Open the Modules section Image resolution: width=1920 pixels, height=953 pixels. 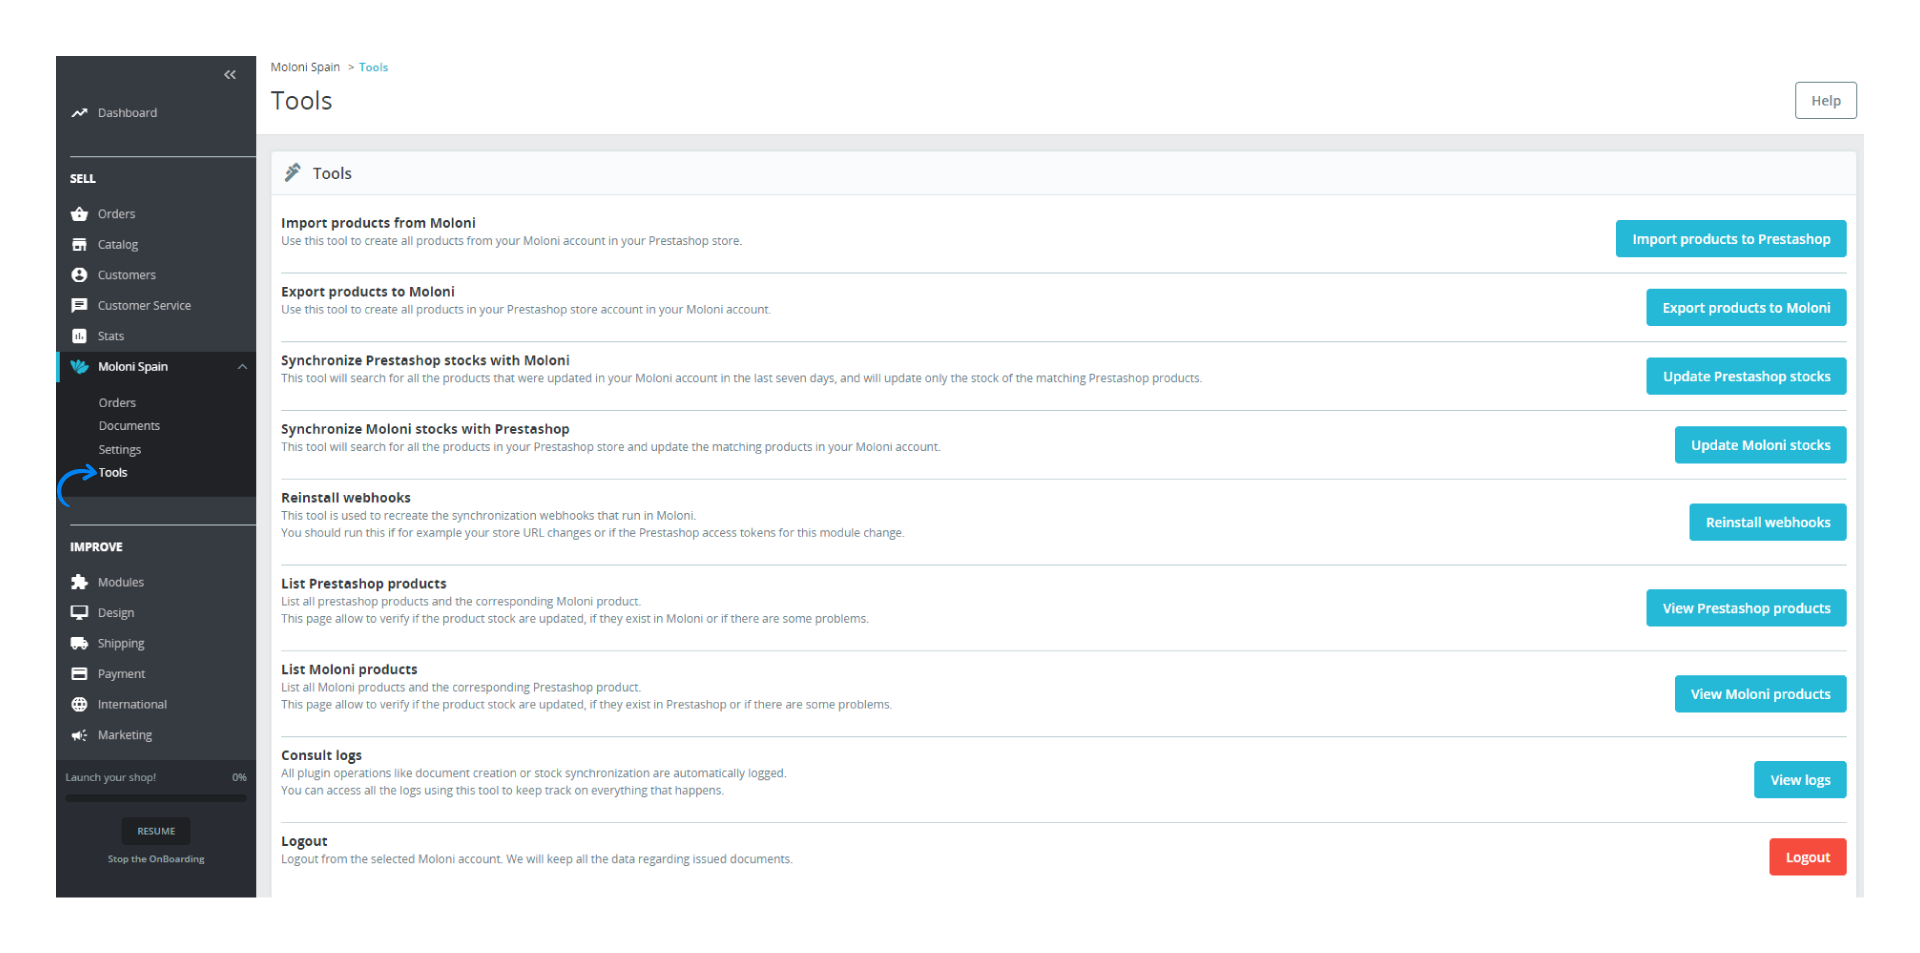(x=80, y=581)
